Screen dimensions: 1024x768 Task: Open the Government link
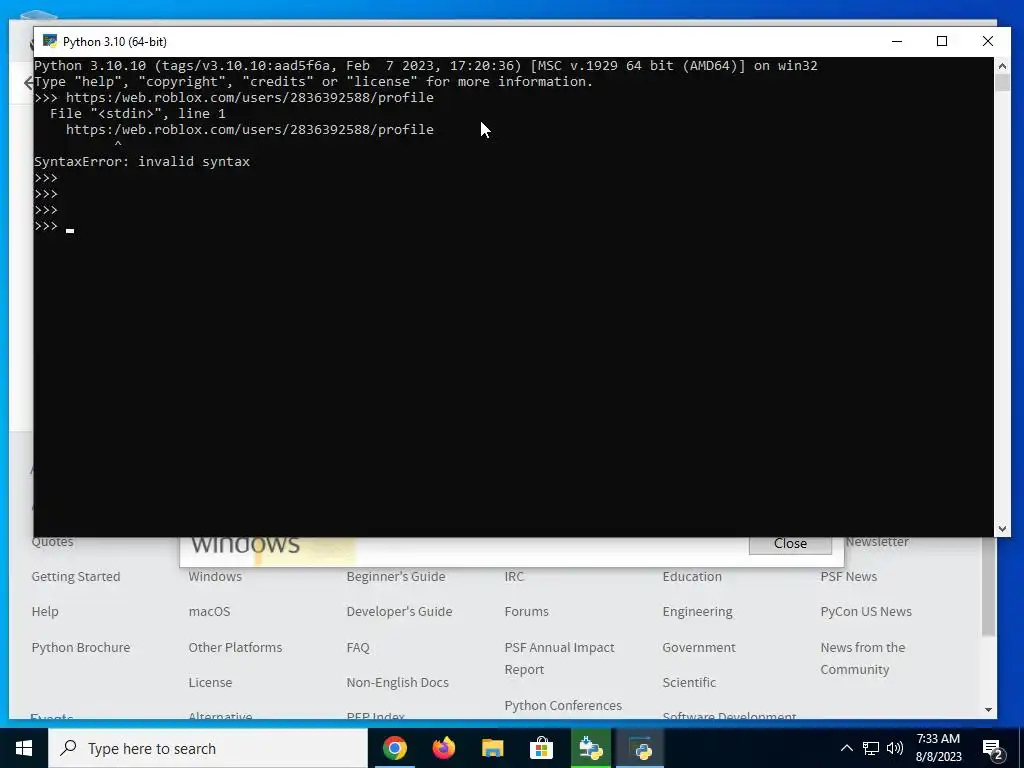(x=699, y=648)
